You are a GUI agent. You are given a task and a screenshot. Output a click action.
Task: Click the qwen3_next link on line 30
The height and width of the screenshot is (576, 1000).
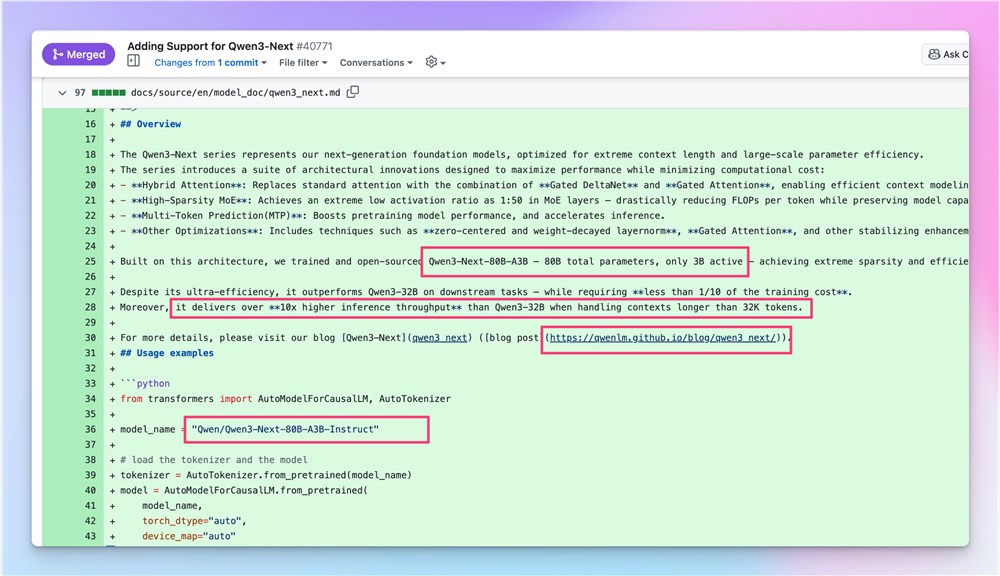[x=439, y=337]
